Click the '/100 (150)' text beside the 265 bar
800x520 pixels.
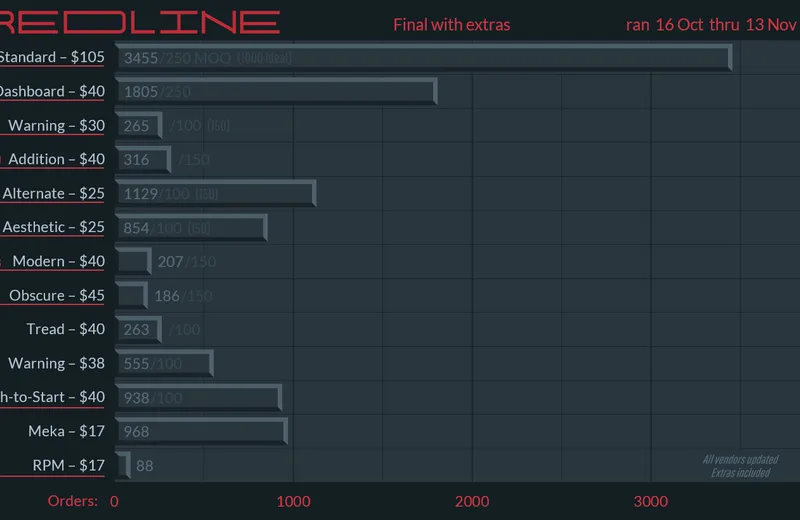pos(200,126)
